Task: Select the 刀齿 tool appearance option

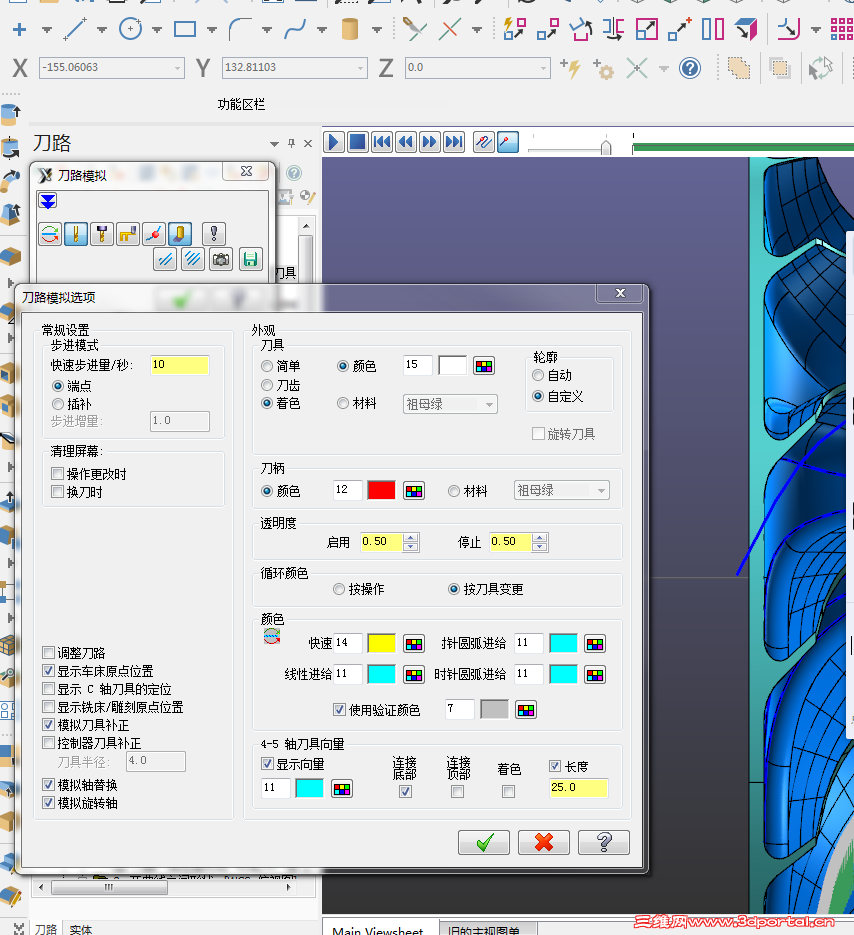Action: click(x=267, y=385)
